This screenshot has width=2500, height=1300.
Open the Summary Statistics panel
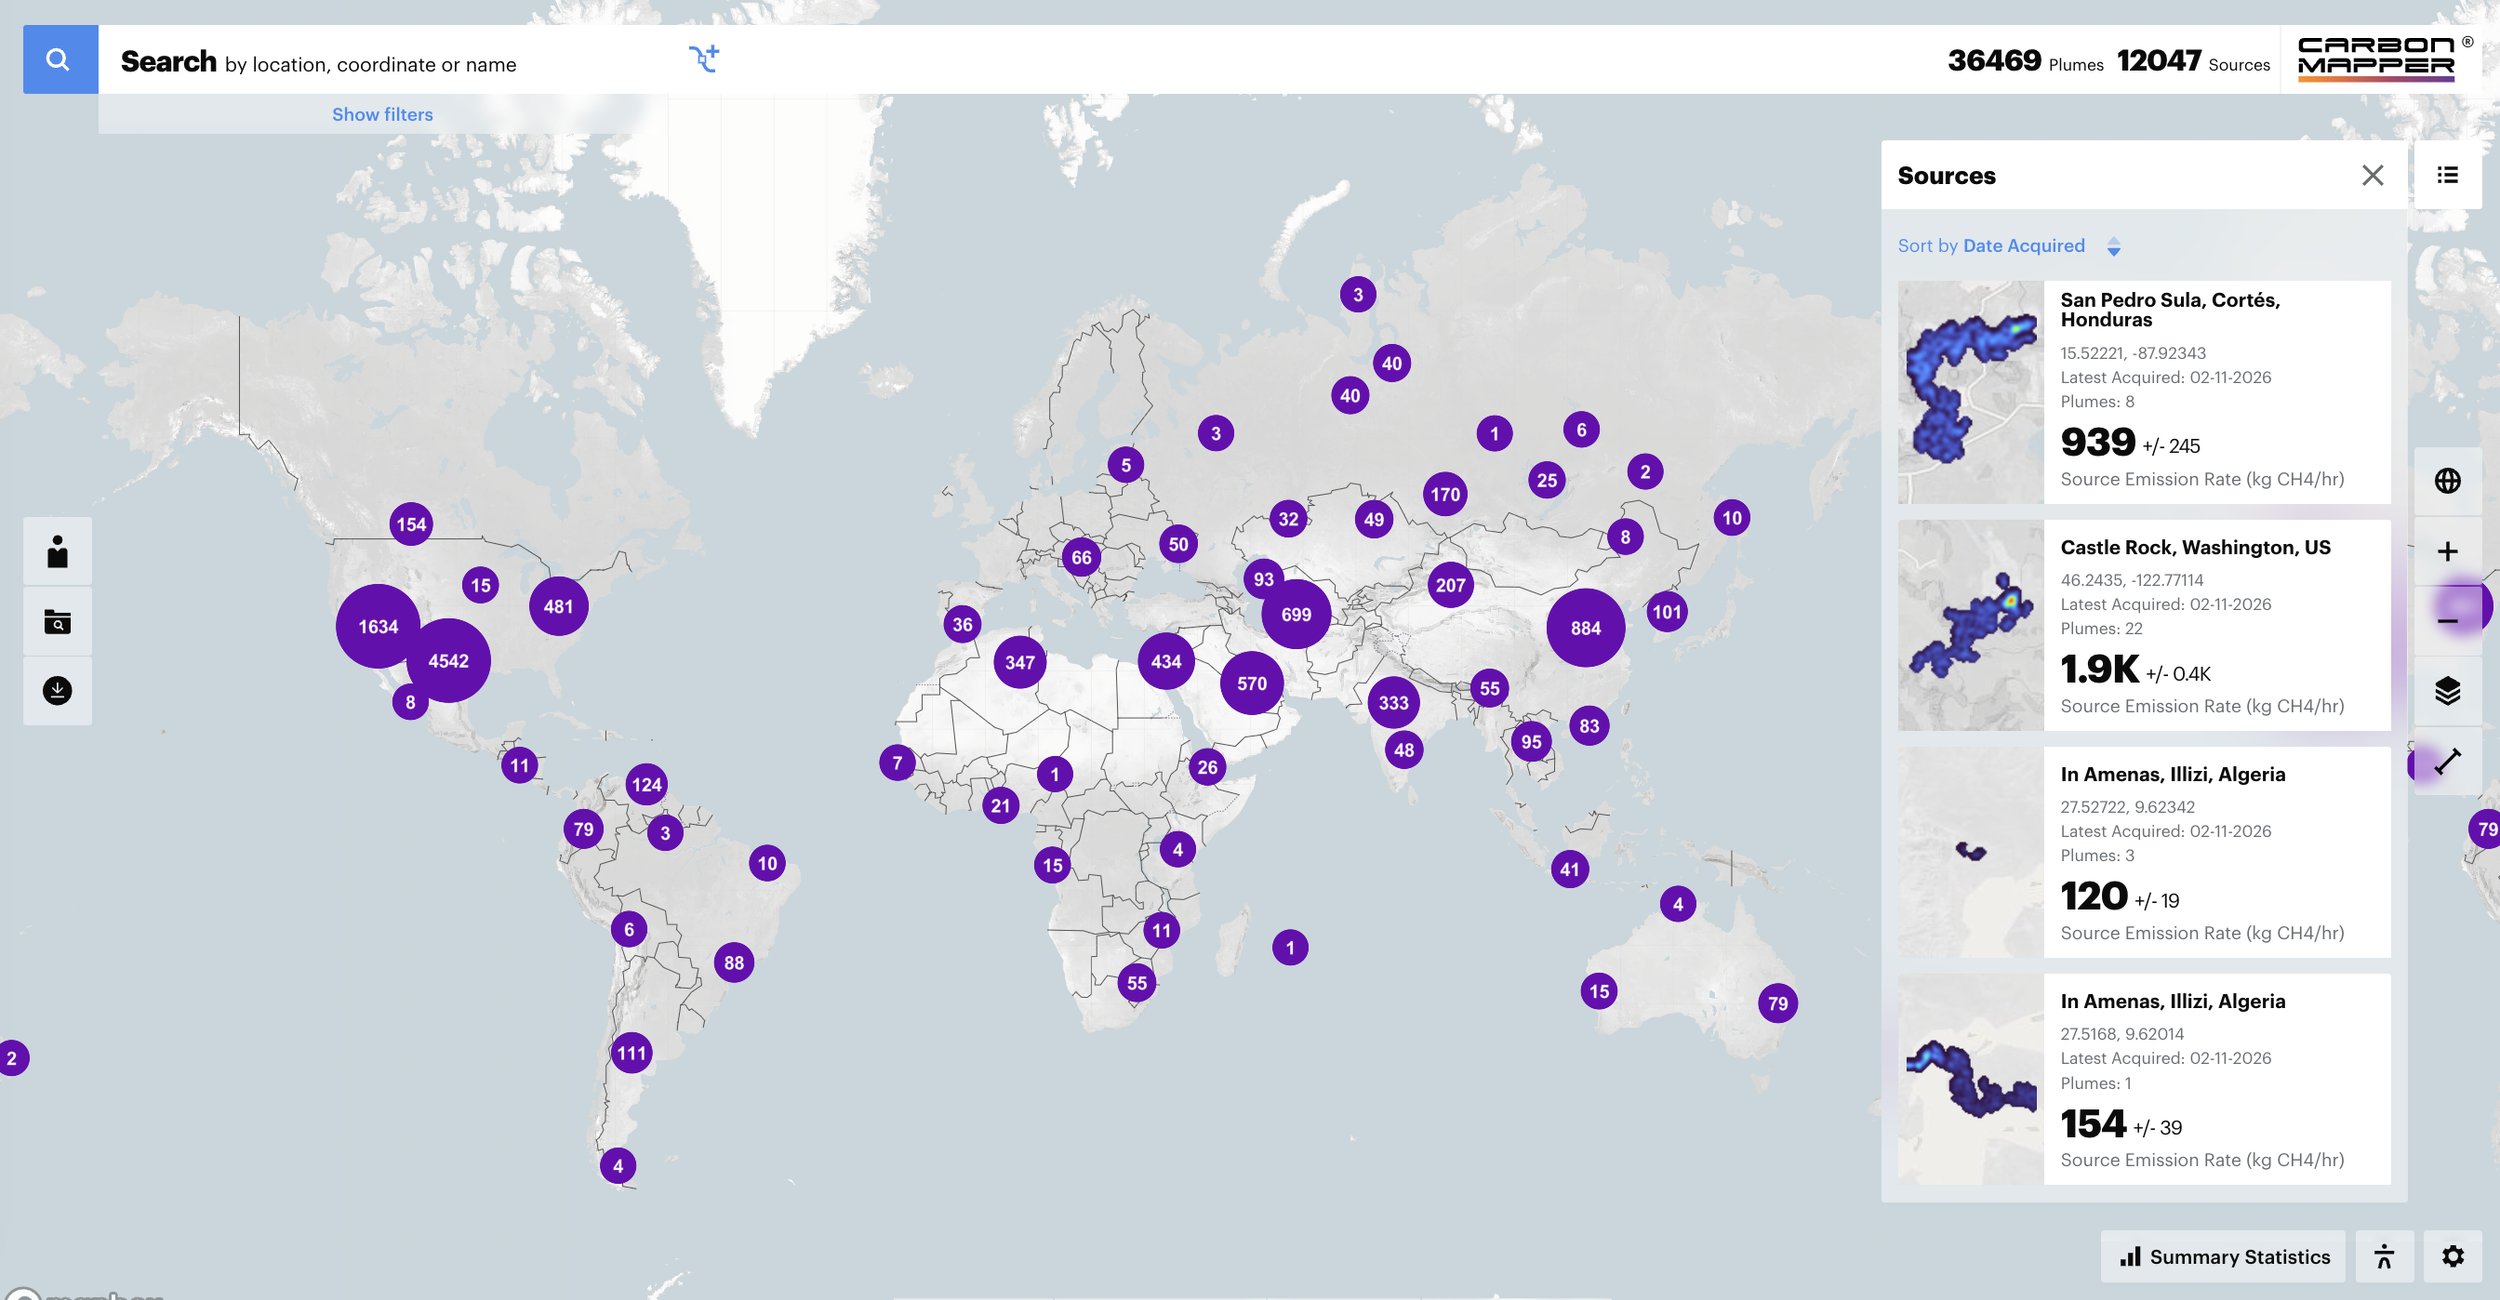coord(2224,1257)
